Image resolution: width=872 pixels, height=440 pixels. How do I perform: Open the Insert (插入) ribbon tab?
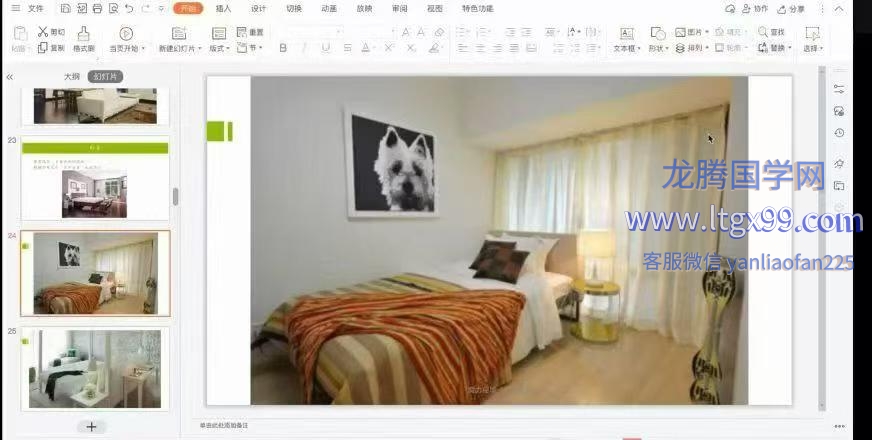224,9
